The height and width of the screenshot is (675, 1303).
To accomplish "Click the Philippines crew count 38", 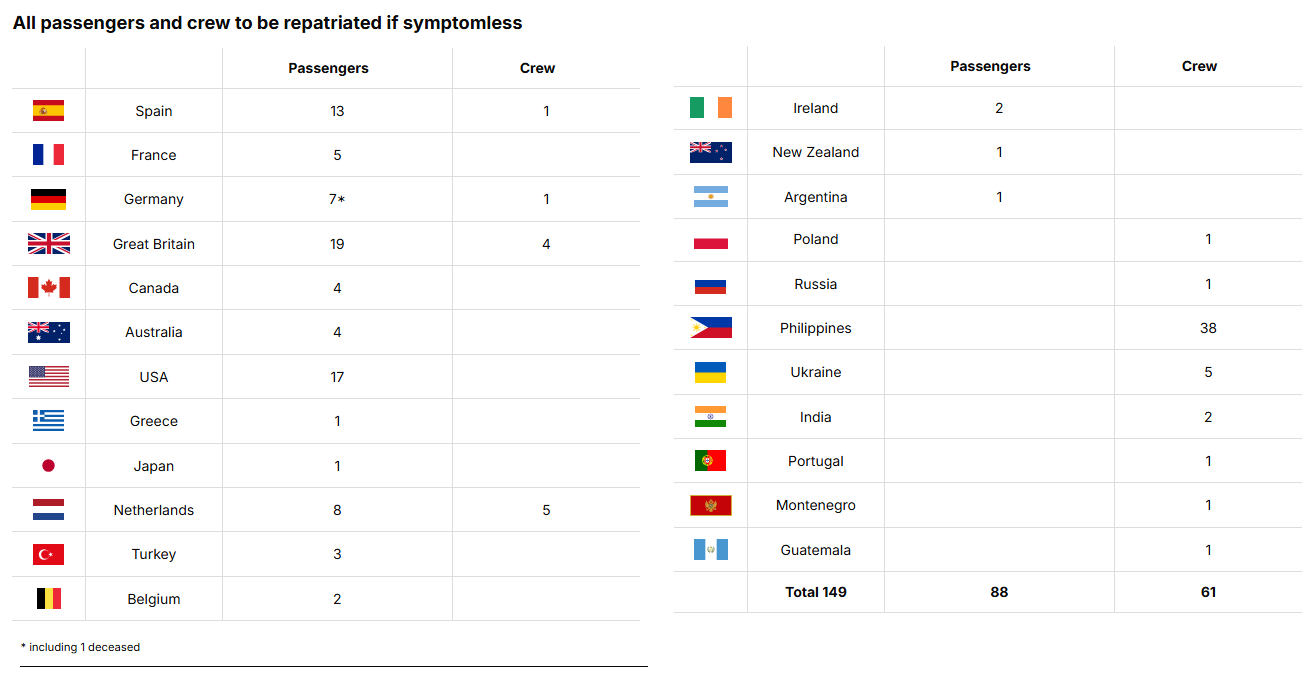I will [1208, 328].
